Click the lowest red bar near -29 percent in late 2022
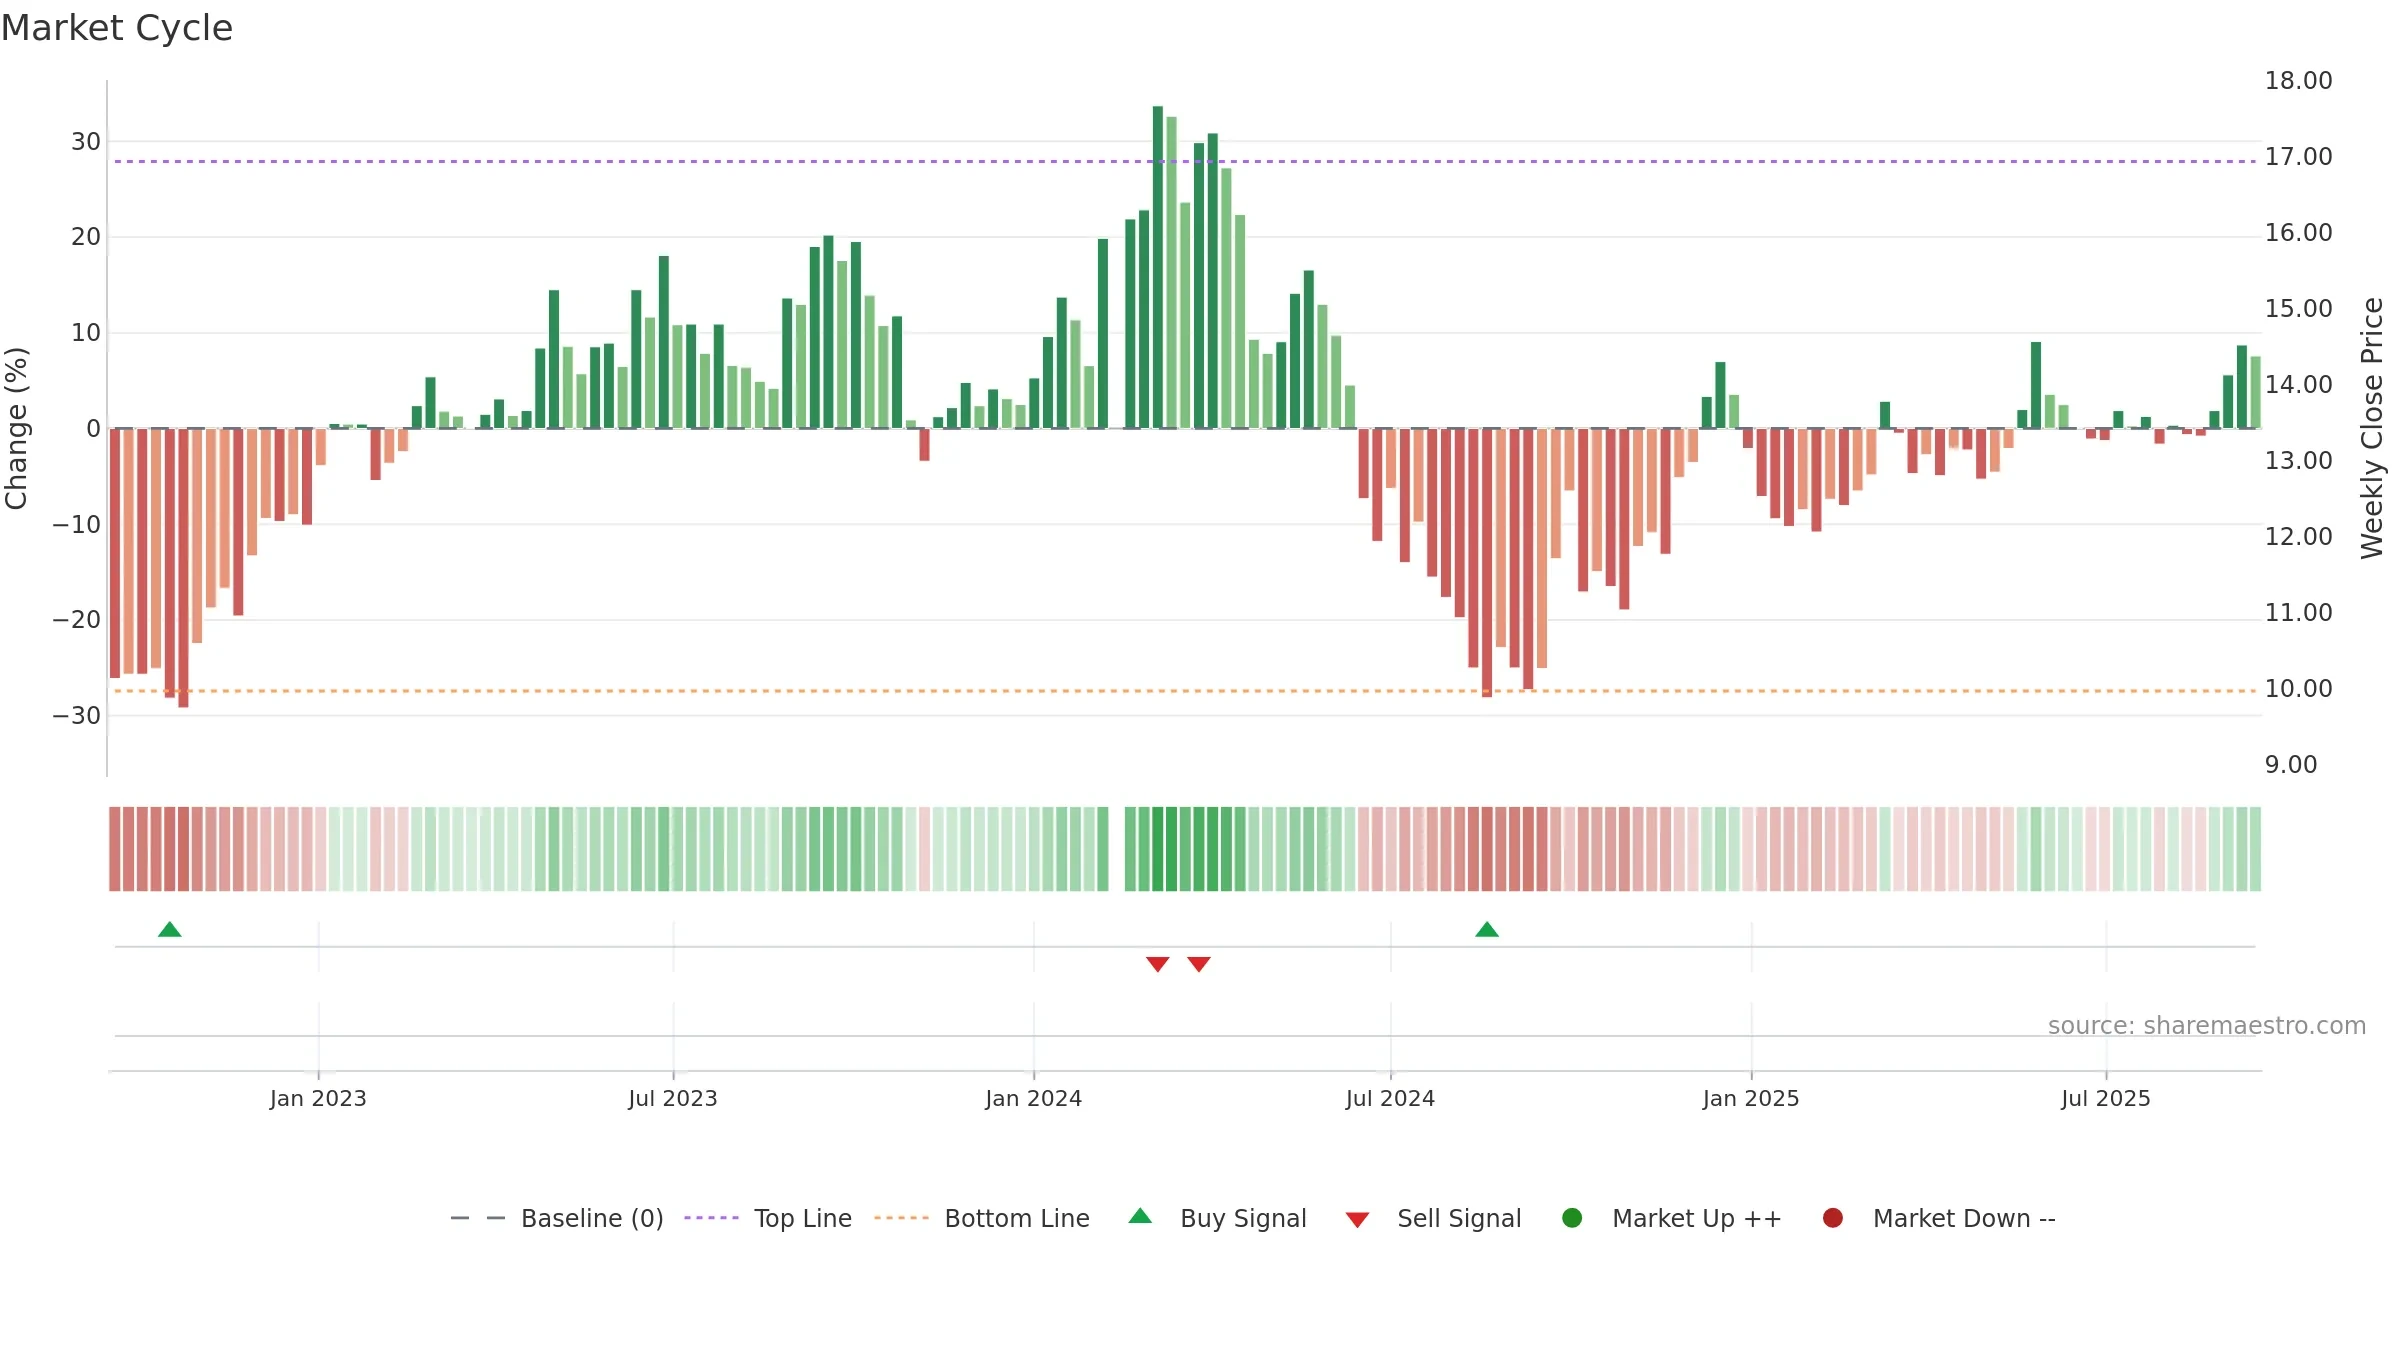Viewport: 2400px width, 1350px height. tap(183, 568)
